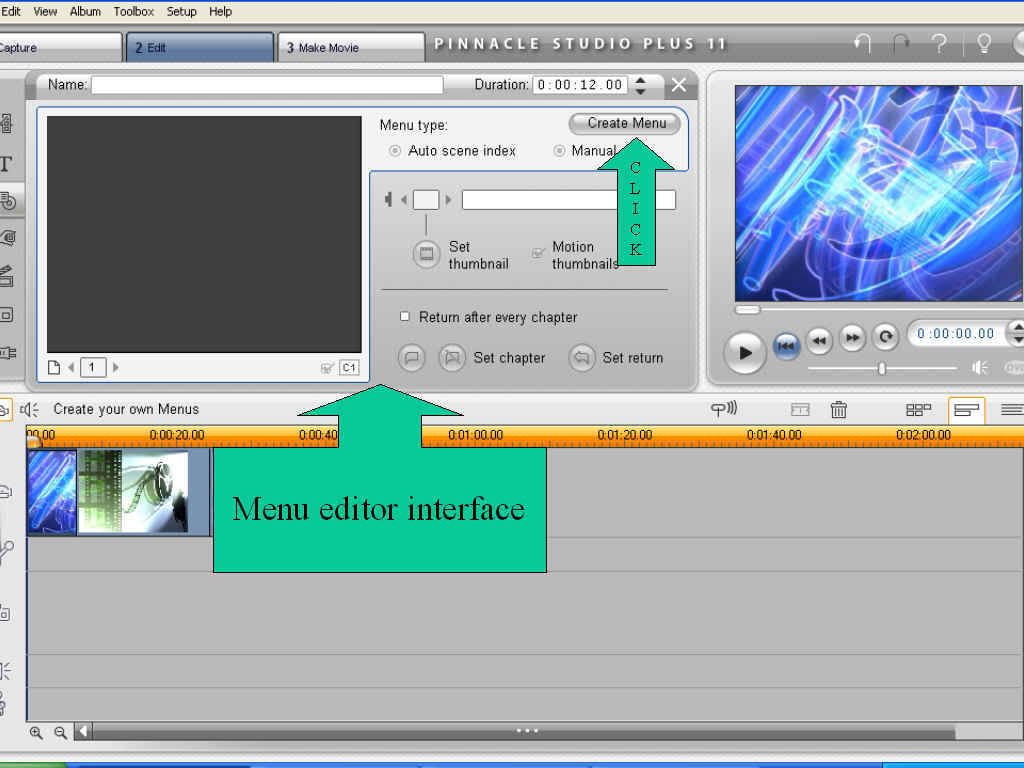Image resolution: width=1024 pixels, height=768 pixels.
Task: Click the Create Menu button
Action: 624,123
